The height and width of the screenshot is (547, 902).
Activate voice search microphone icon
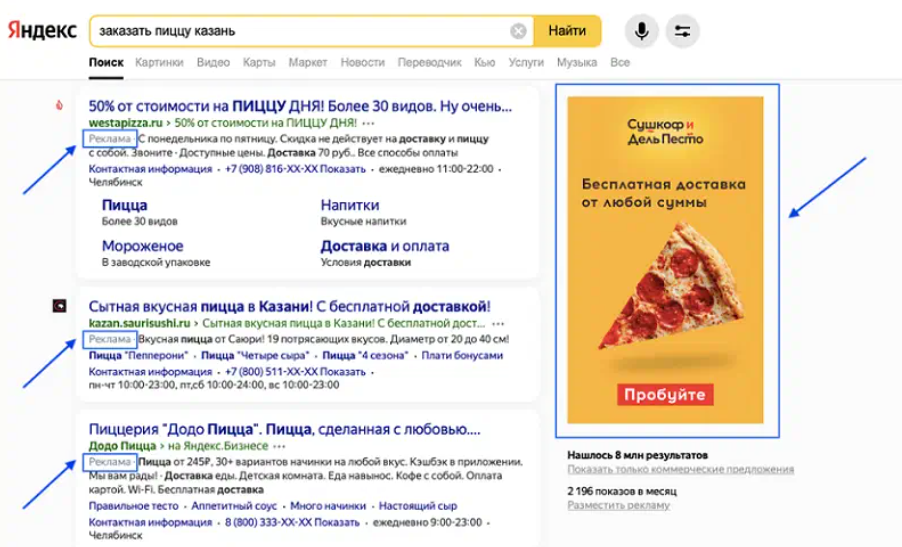click(641, 31)
